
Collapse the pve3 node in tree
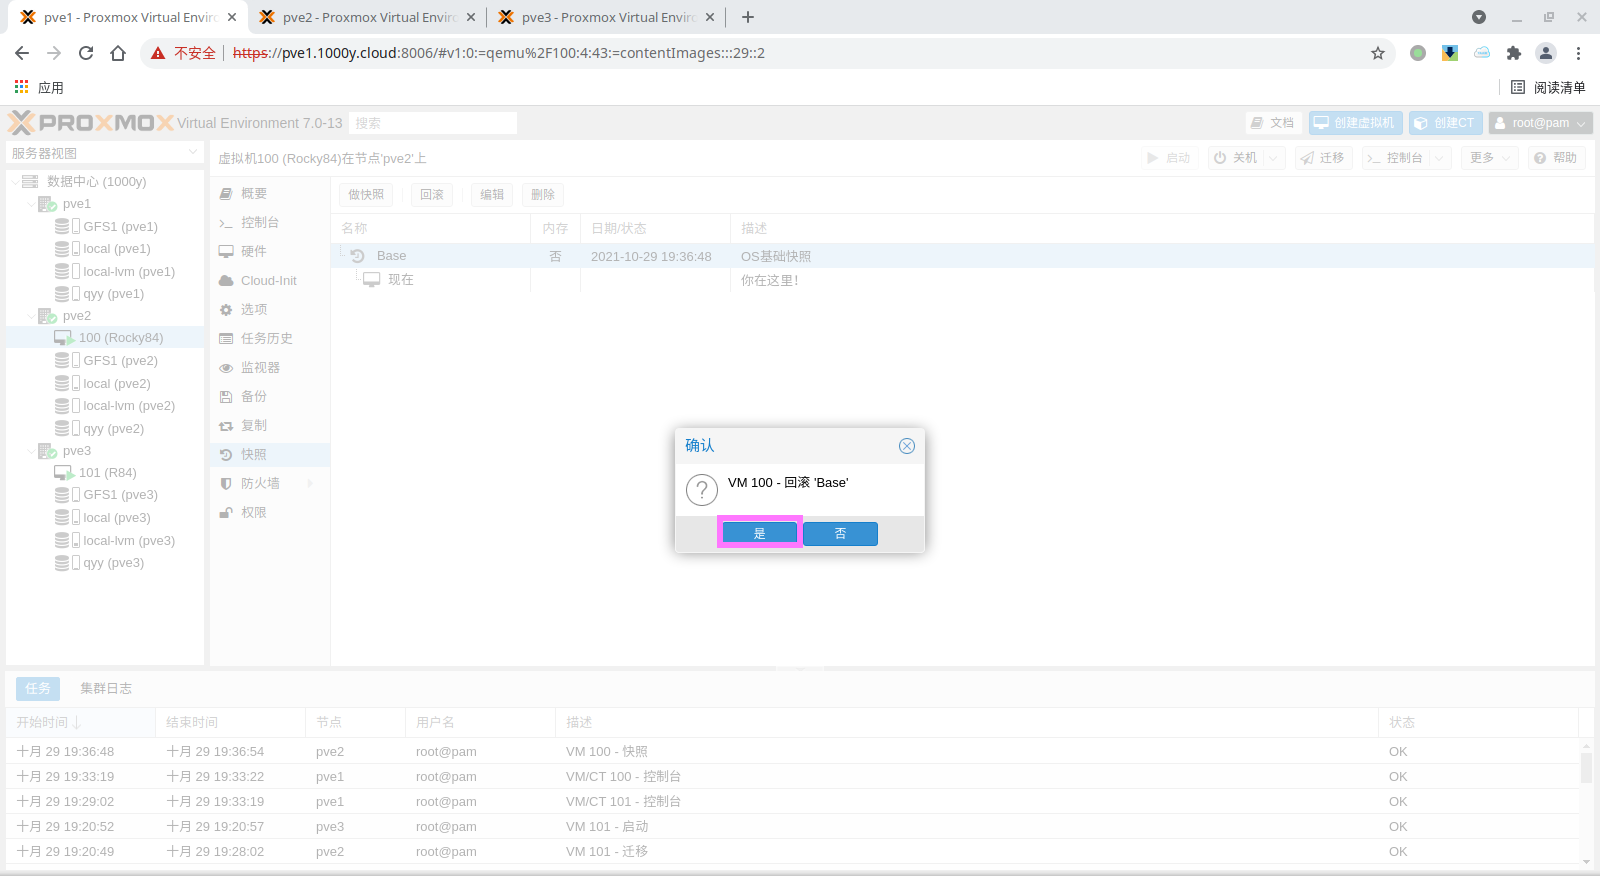point(31,451)
